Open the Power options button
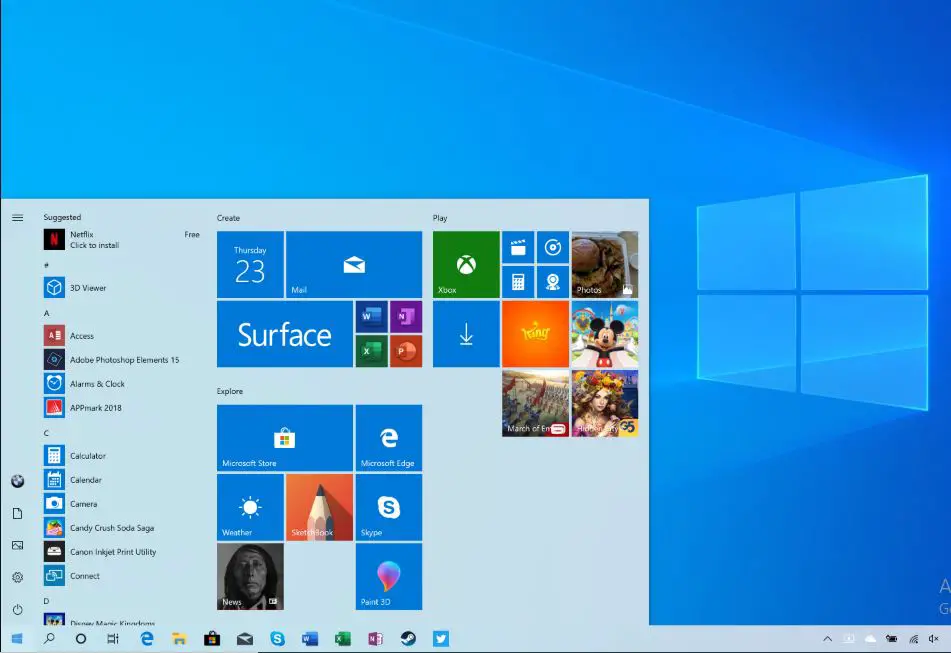Viewport: 951px width, 653px height. (18, 609)
